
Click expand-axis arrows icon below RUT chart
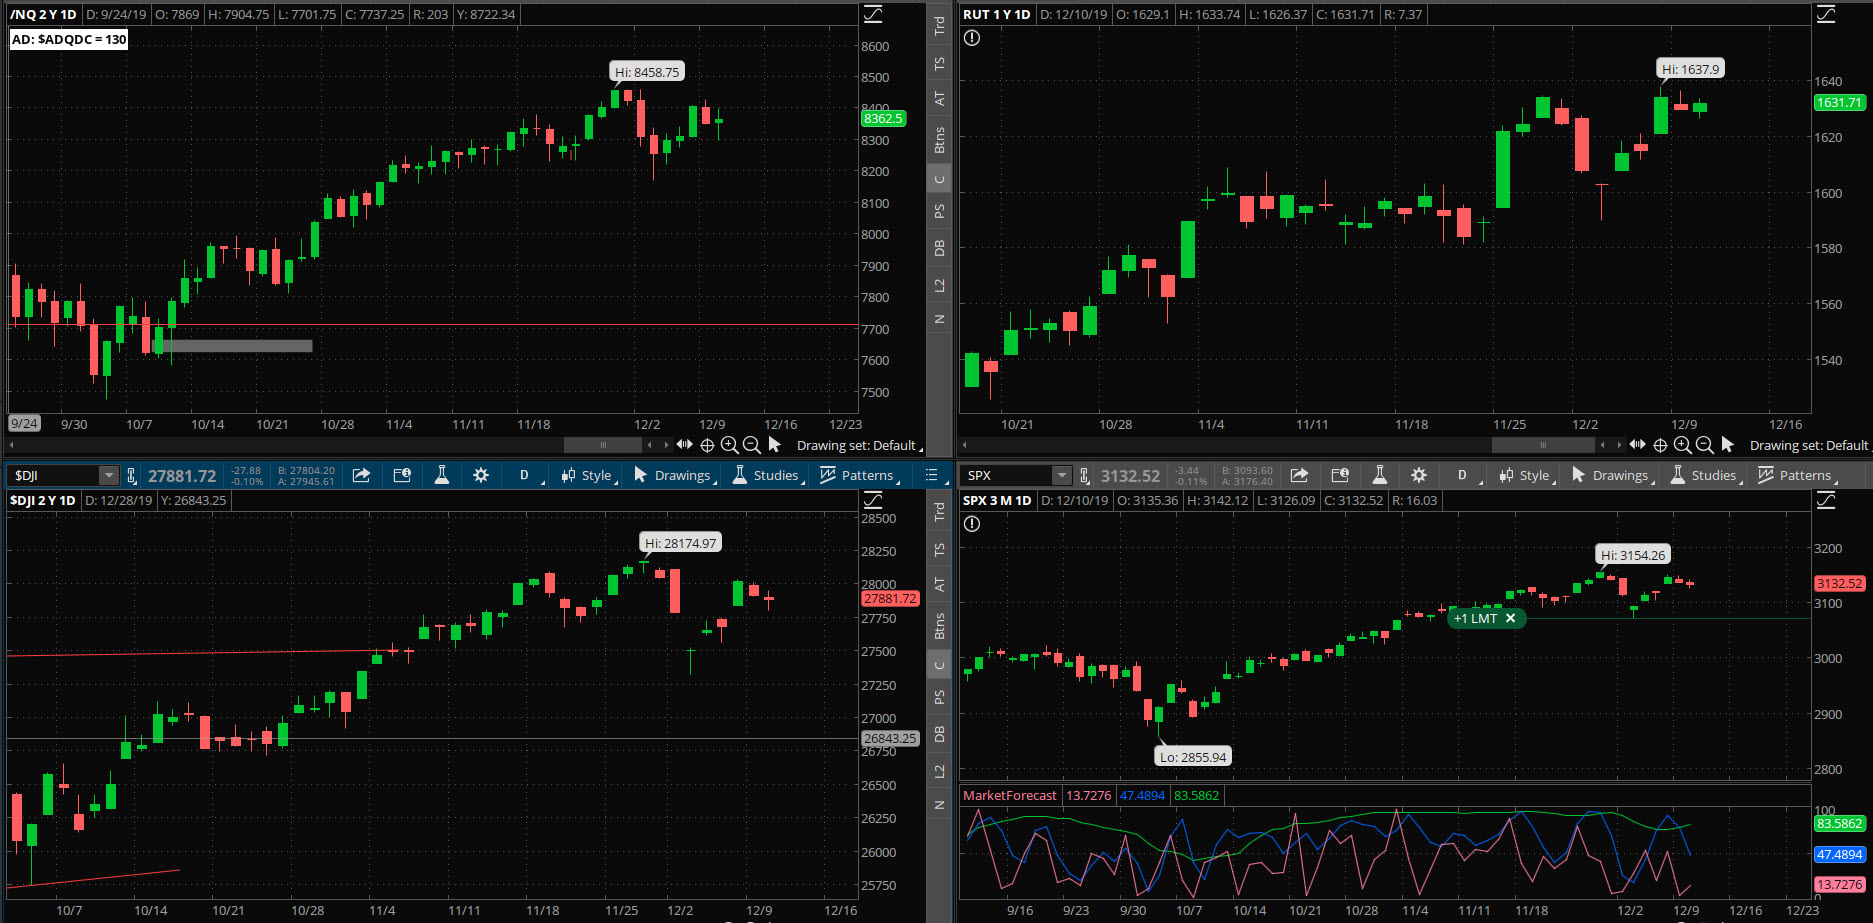coord(1637,444)
